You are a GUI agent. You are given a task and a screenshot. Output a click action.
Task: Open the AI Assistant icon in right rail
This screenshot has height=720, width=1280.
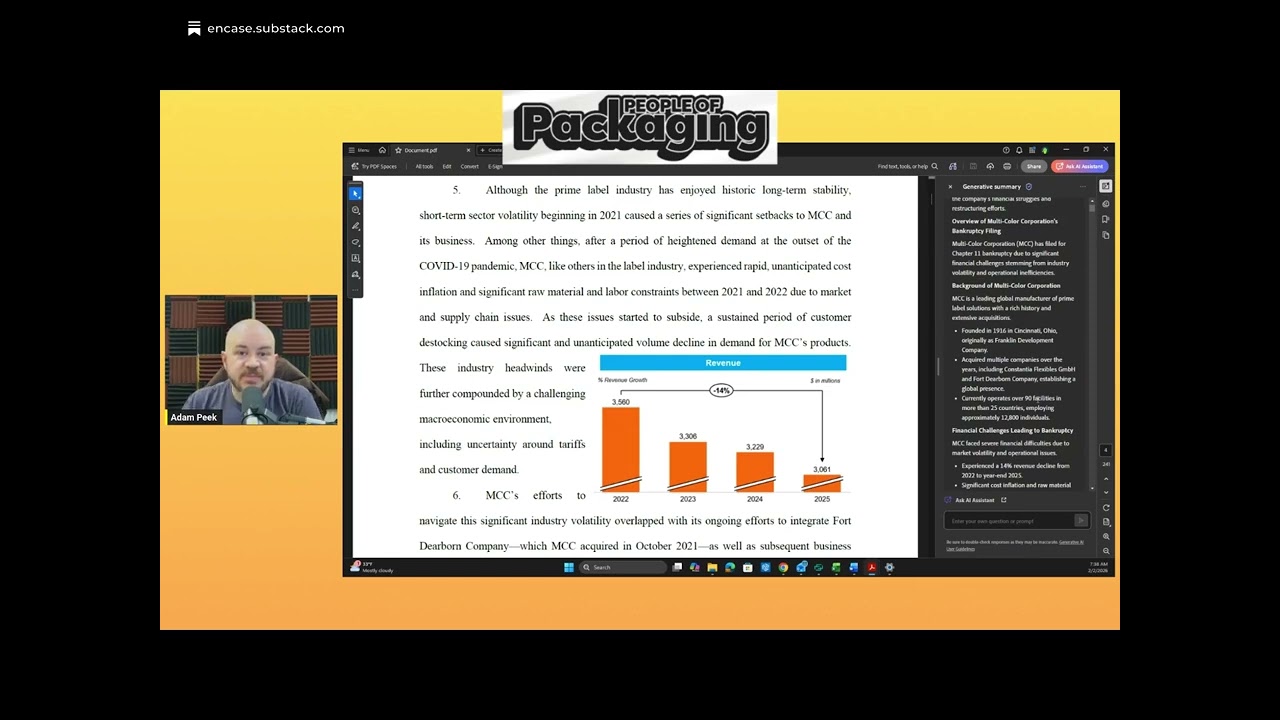(x=1105, y=203)
